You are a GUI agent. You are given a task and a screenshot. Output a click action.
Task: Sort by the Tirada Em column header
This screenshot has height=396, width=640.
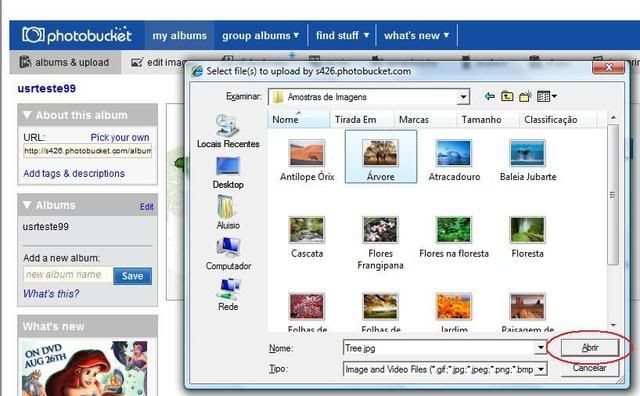click(x=361, y=120)
